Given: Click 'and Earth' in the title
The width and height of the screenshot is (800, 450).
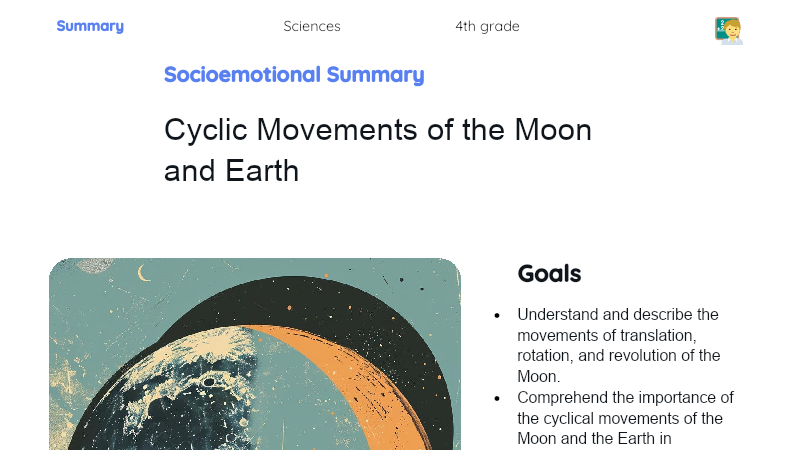Looking at the screenshot, I should coord(231,170).
